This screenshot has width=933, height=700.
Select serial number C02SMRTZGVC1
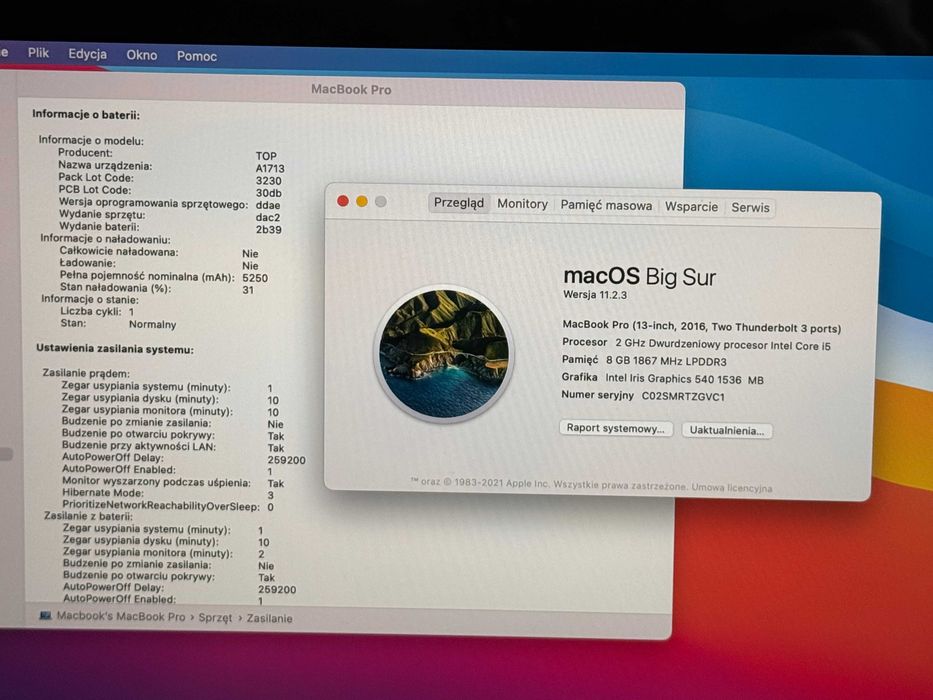point(683,396)
